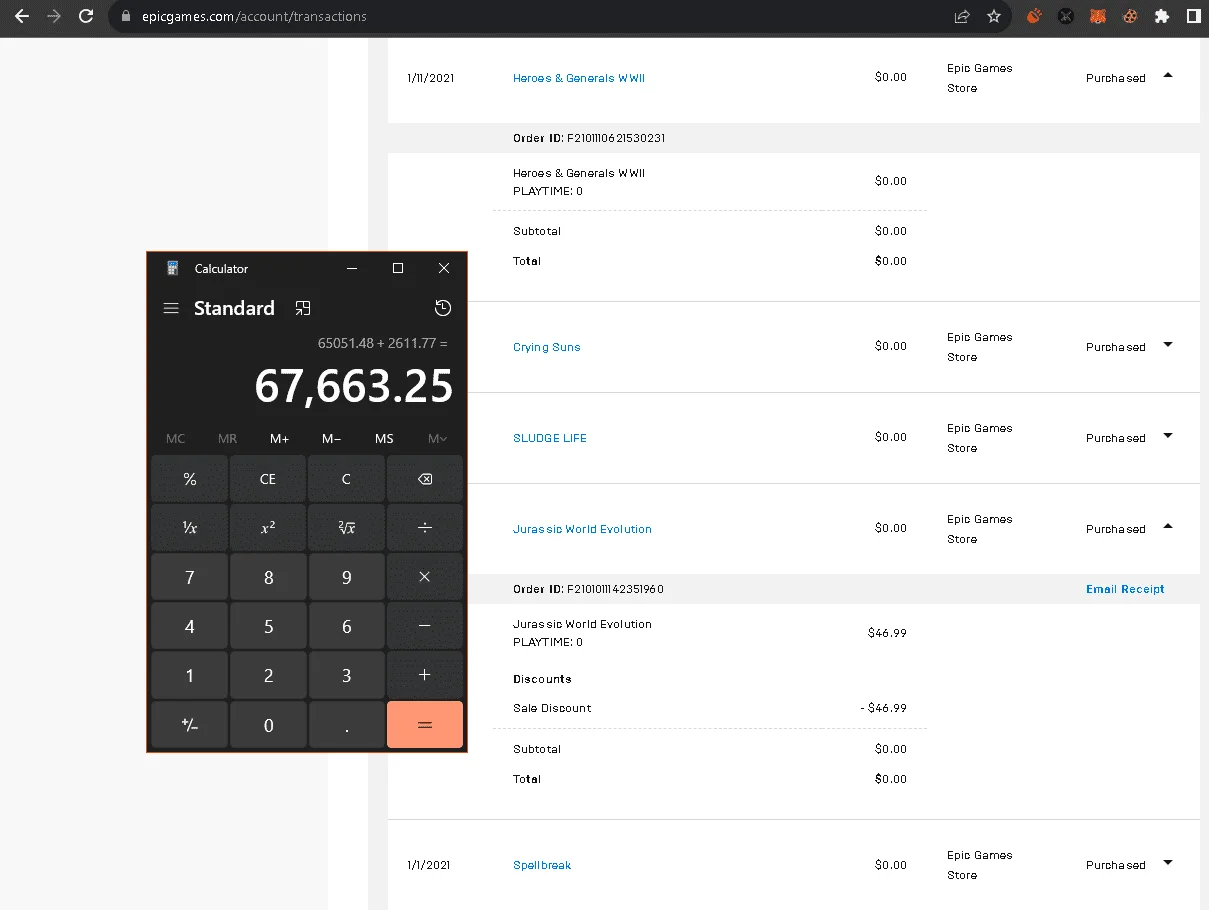Screen dimensions: 1209x910
Task: Expand the Crying Suns transaction details
Action: [x=1168, y=345]
